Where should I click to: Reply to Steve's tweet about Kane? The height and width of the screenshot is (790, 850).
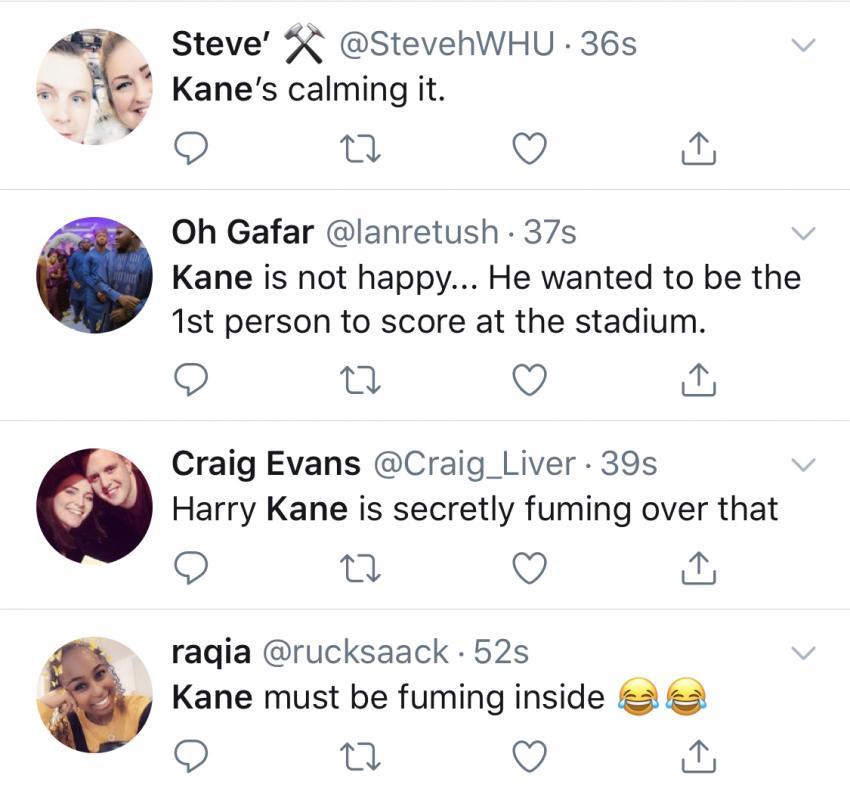pos(190,149)
